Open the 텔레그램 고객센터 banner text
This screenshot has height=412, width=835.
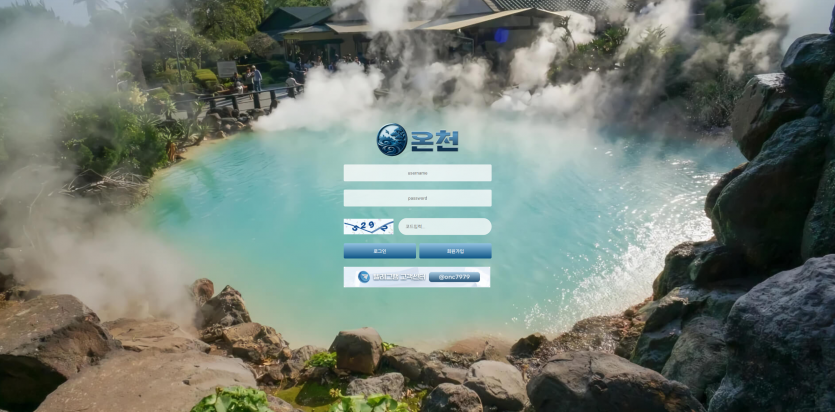pos(398,277)
